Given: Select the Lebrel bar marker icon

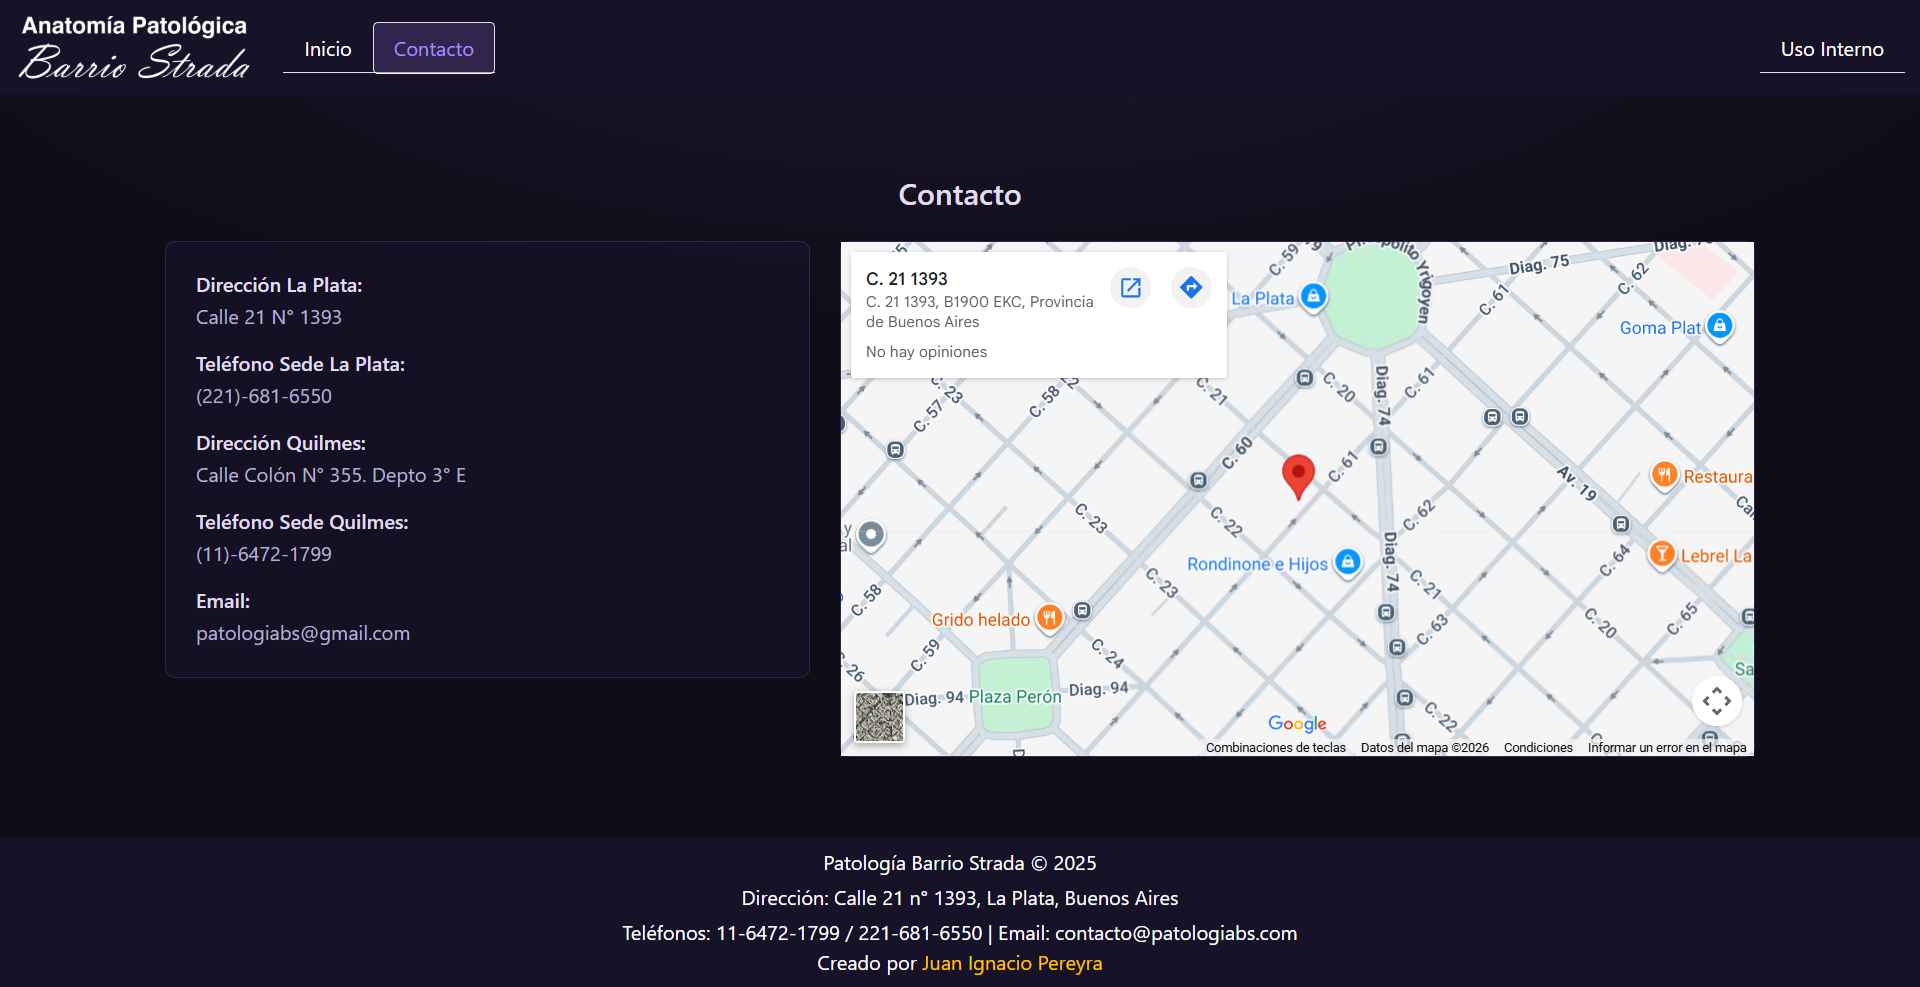Looking at the screenshot, I should [1661, 554].
